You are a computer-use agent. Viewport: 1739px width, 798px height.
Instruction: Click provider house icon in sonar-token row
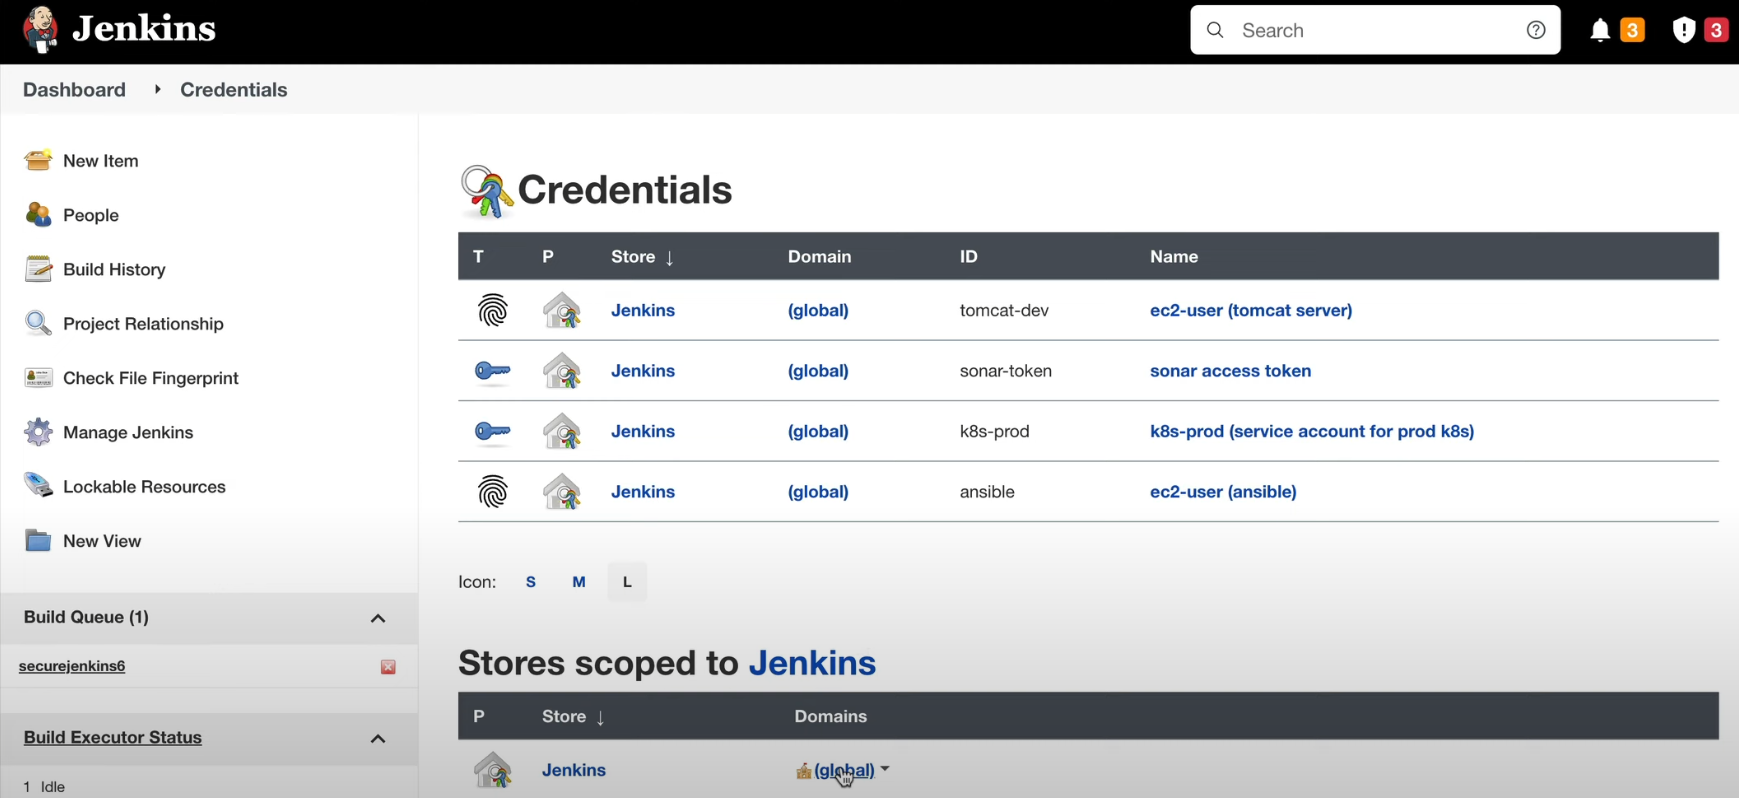(562, 371)
